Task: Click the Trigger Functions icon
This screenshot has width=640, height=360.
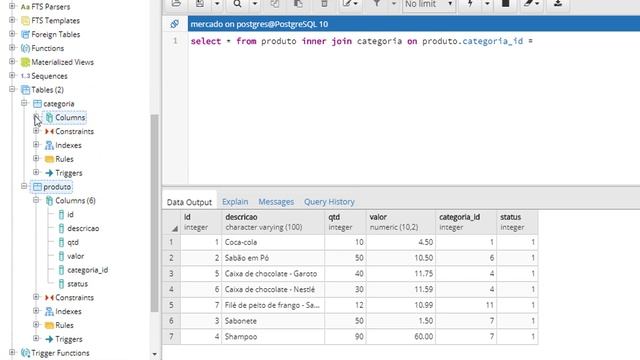Action: coord(25,353)
